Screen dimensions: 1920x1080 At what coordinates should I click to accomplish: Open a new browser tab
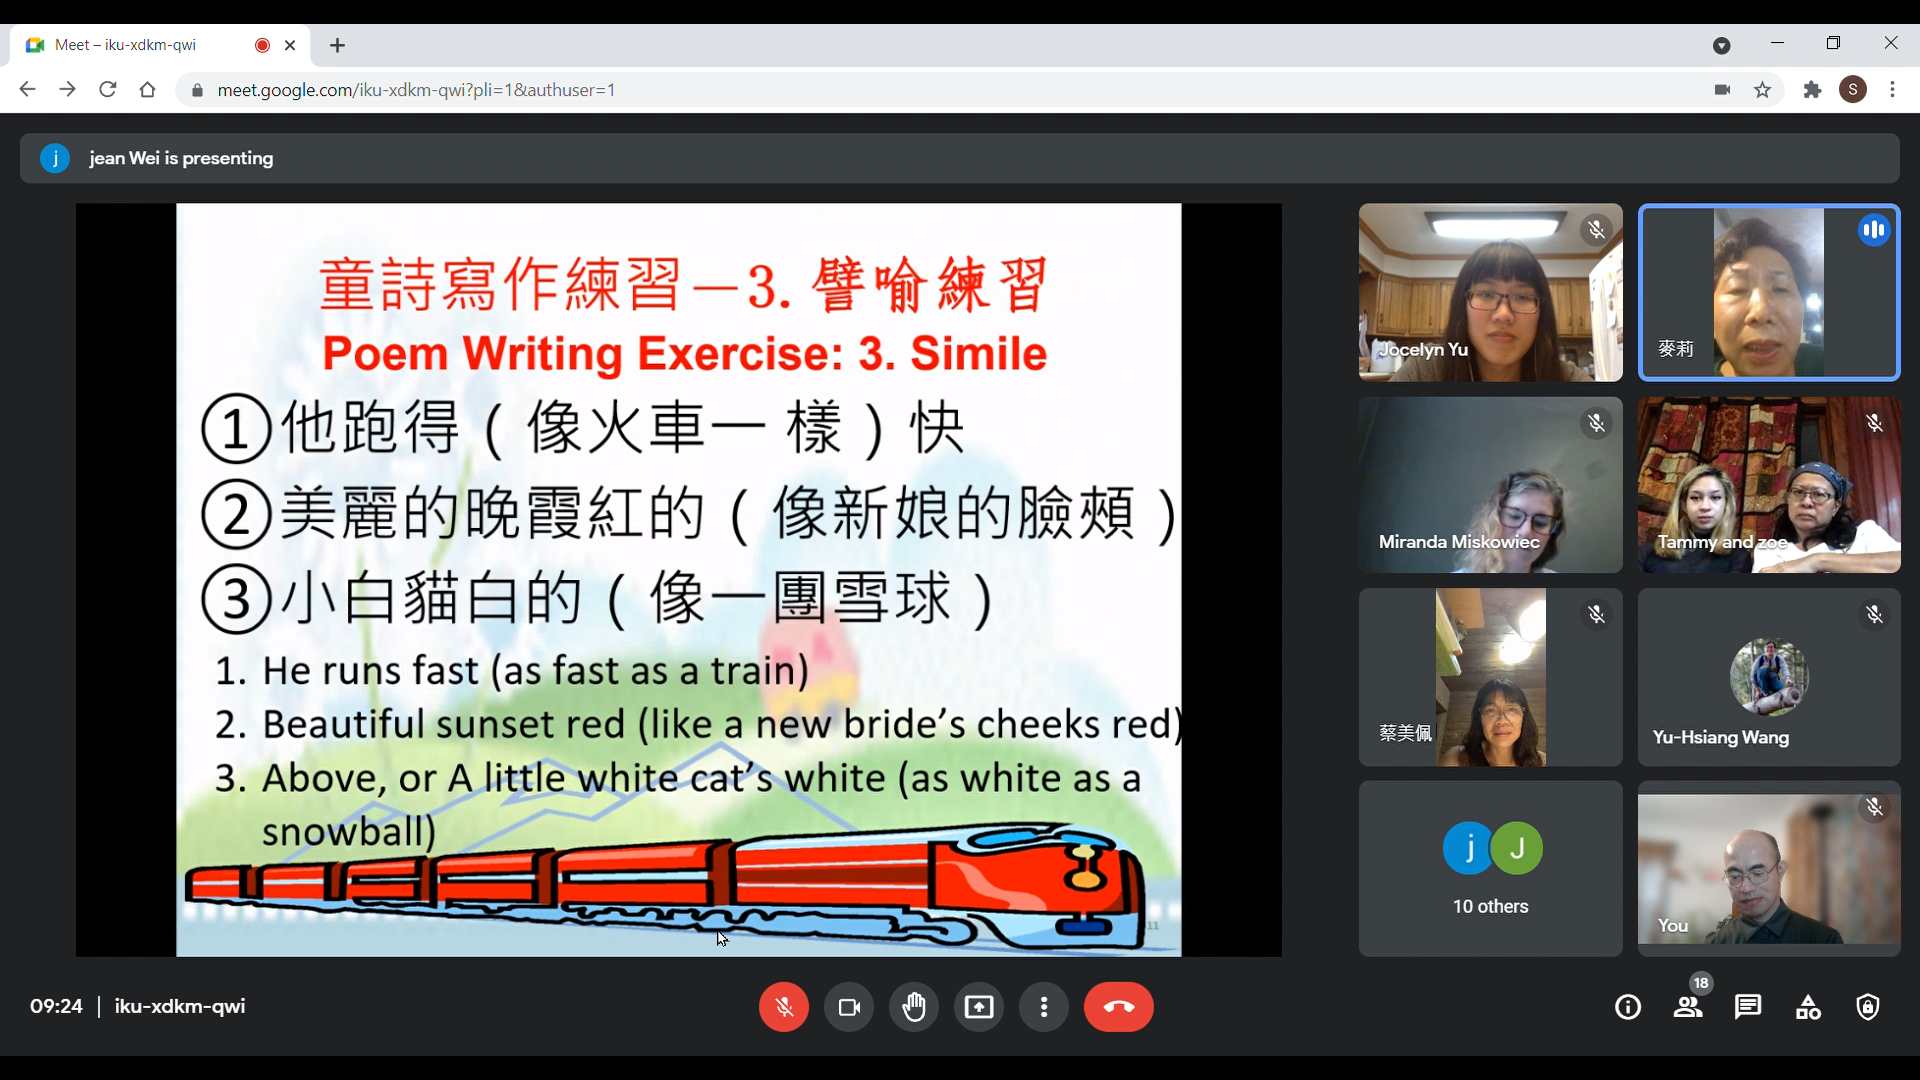tap(338, 45)
